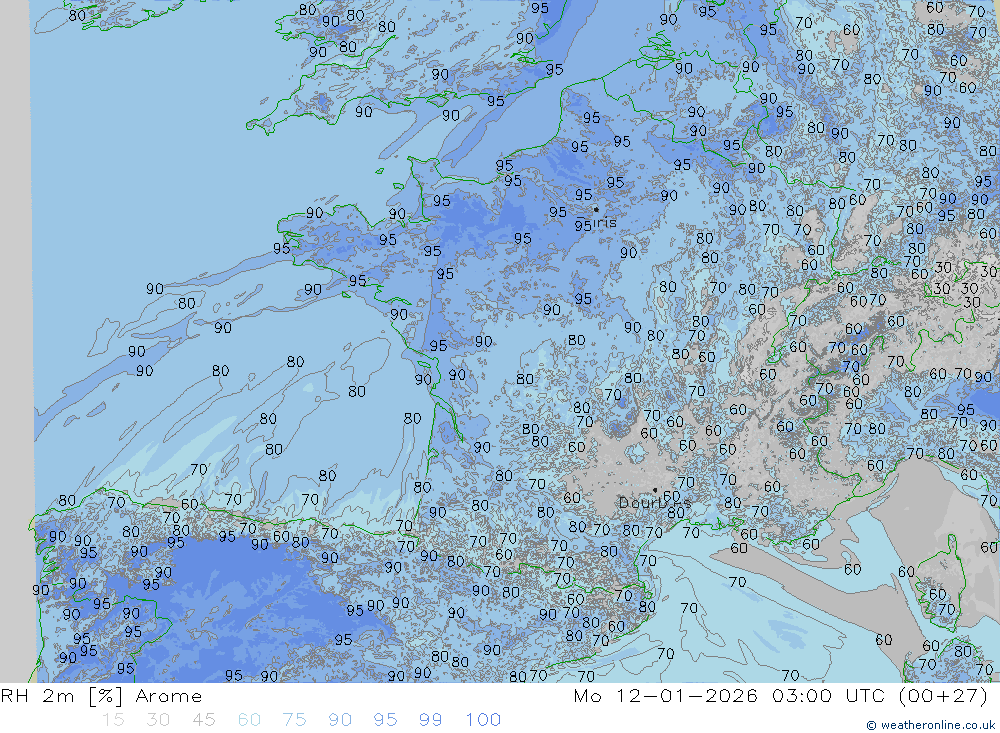Viewport: 1000px width, 733px height.
Task: Click the "Dour…" city name label
Action: [654, 503]
